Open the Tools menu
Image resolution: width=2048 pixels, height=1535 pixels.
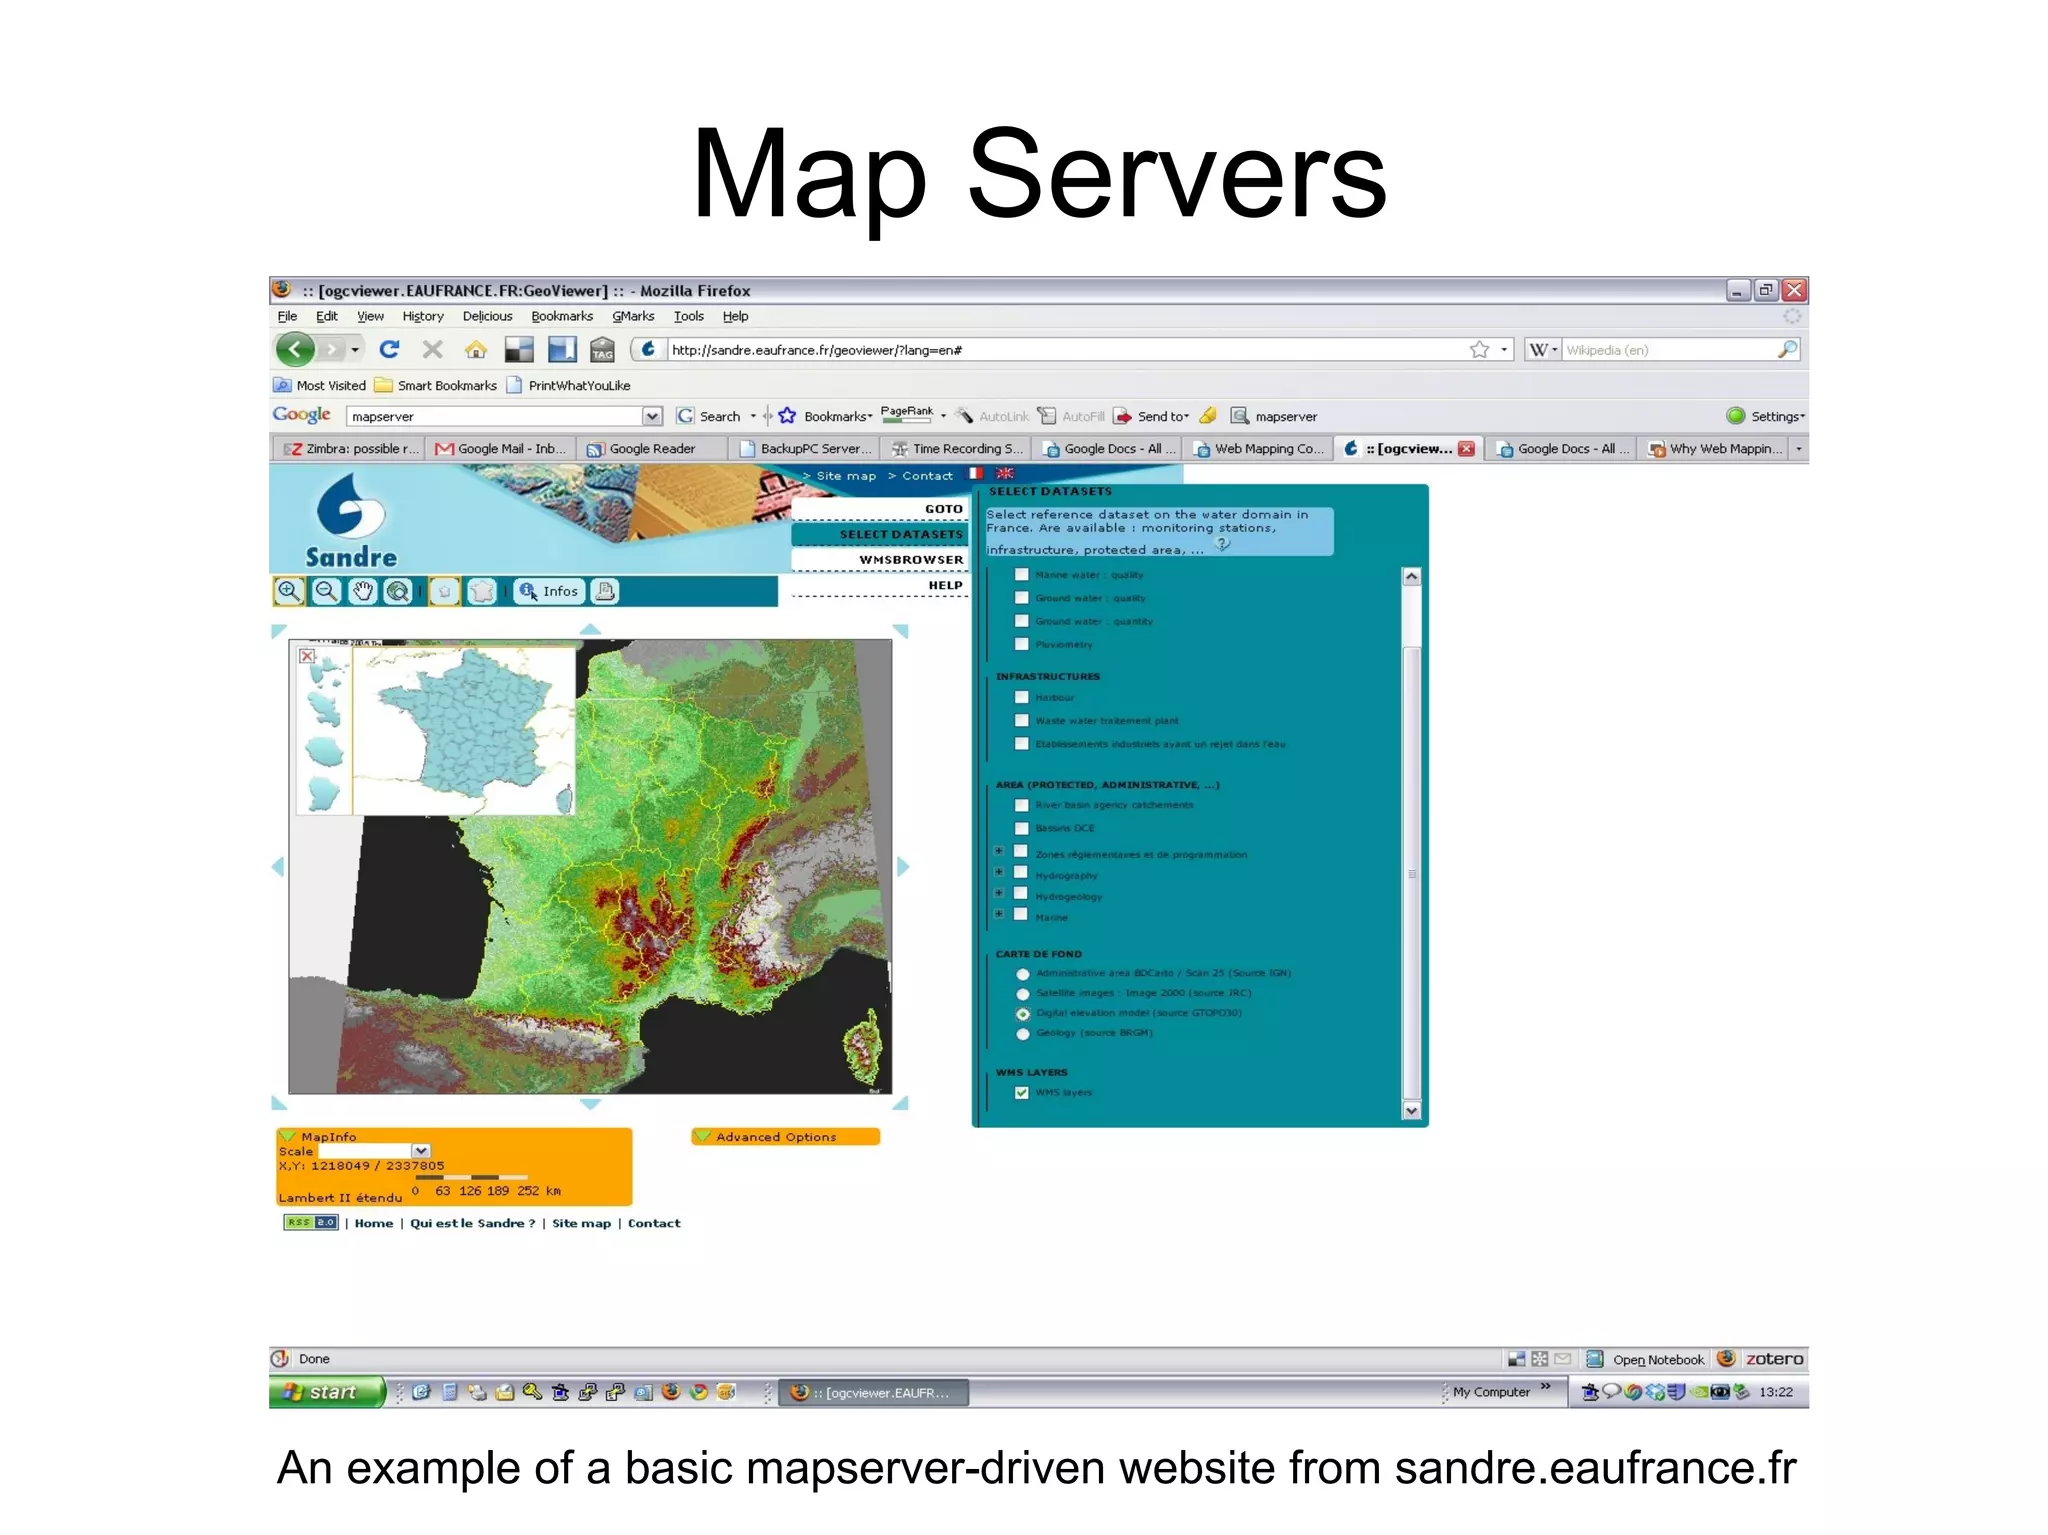coord(688,316)
